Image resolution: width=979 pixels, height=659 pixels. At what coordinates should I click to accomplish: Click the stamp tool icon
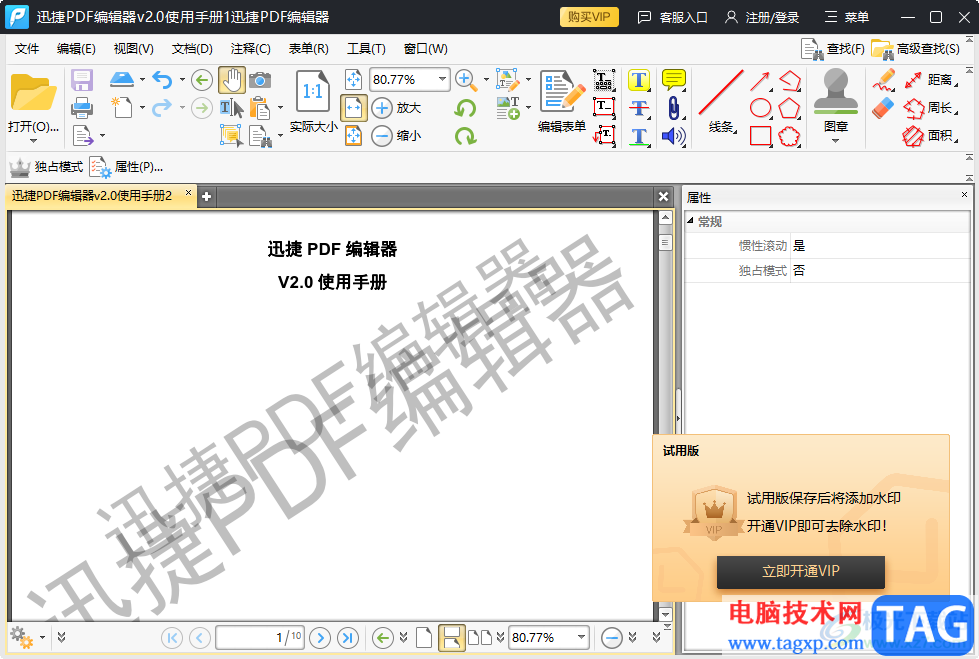[x=835, y=92]
